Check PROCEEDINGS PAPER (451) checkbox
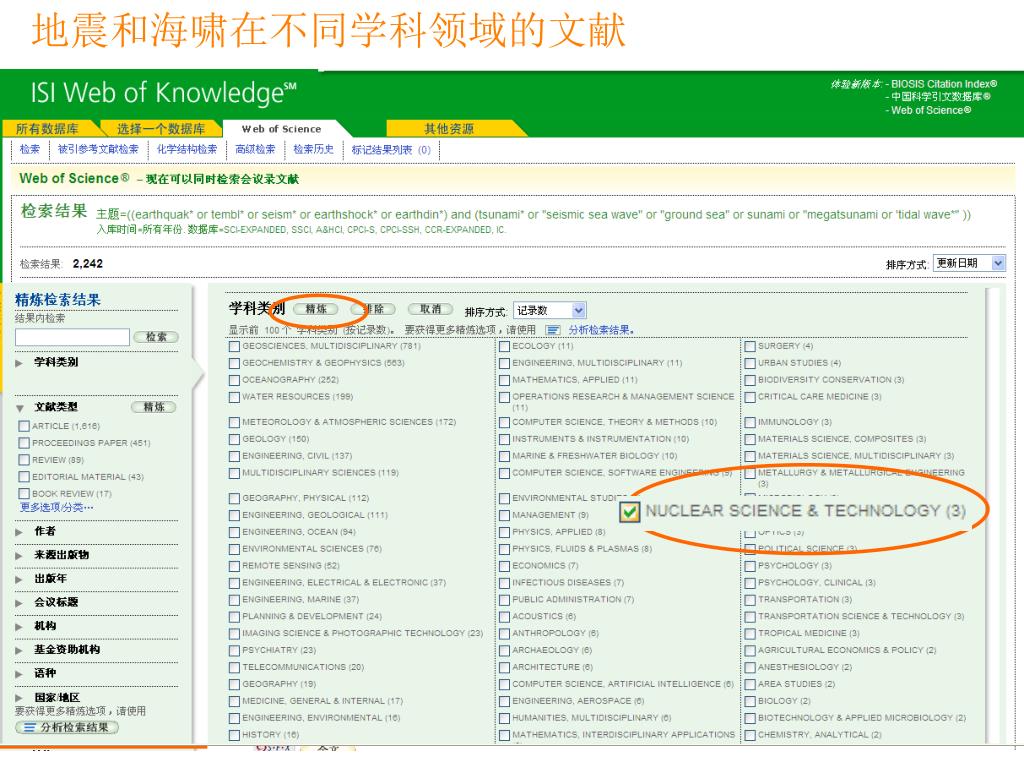This screenshot has width=1024, height=768. [24, 443]
